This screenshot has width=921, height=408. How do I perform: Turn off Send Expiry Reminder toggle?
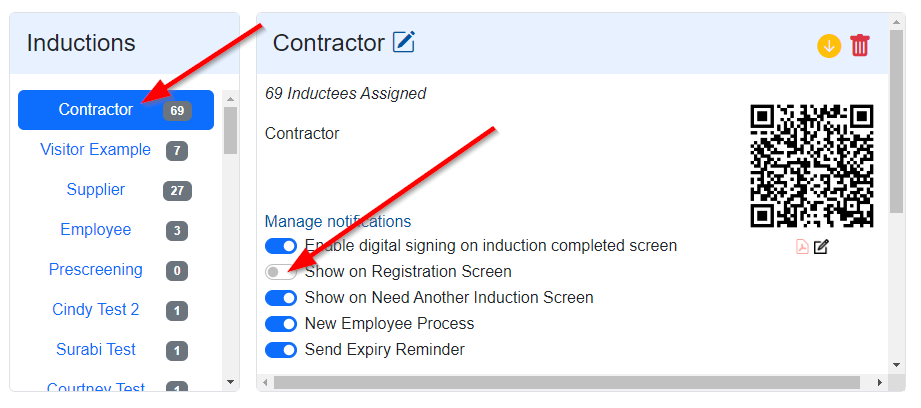tap(281, 350)
